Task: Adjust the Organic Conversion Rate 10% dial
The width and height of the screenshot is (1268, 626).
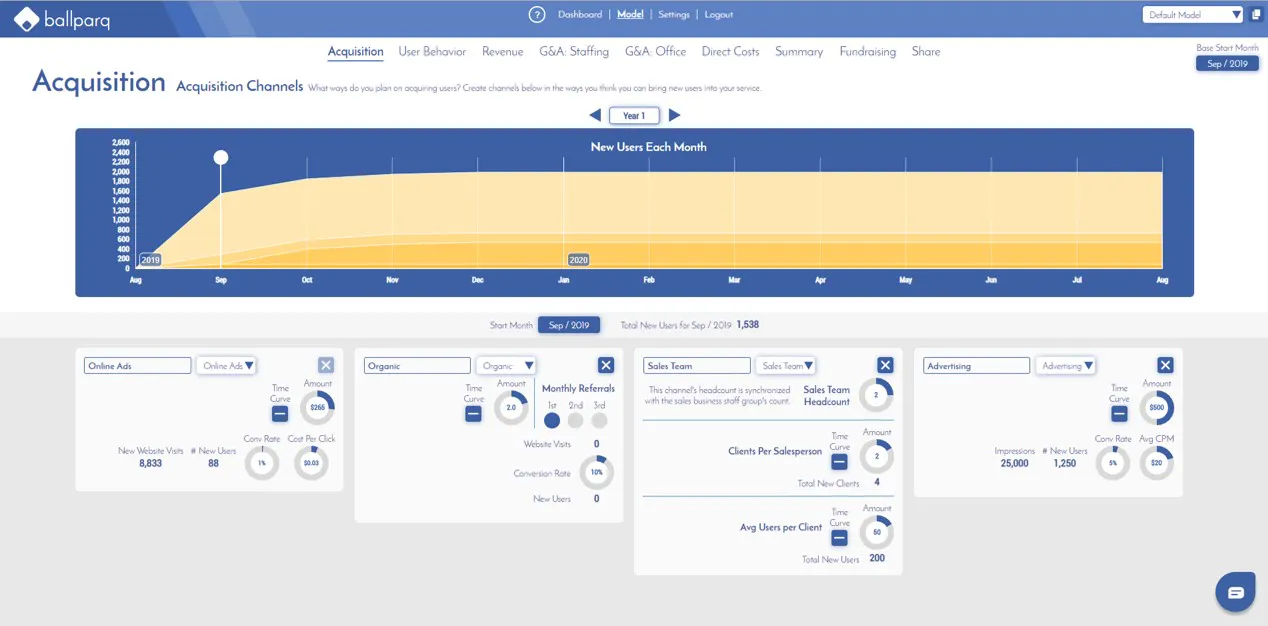Action: (x=597, y=472)
